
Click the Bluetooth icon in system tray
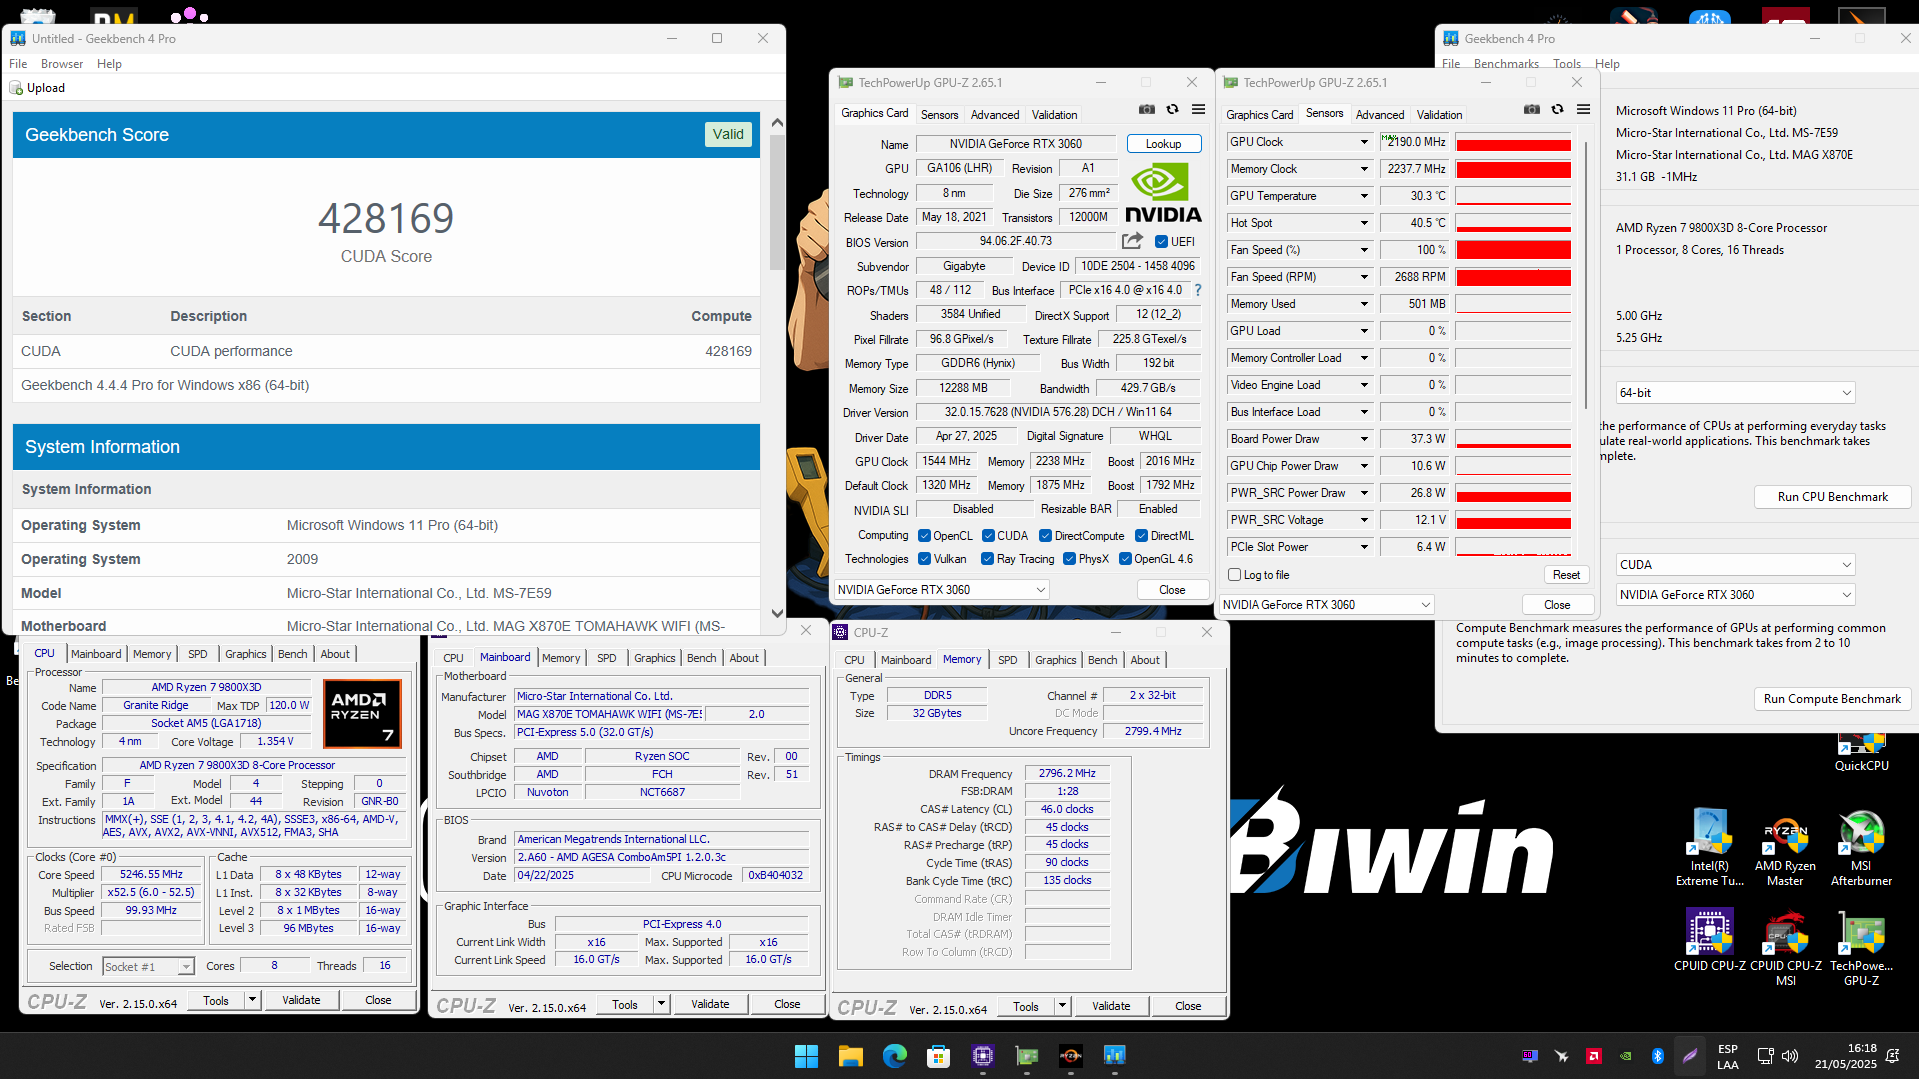pyautogui.click(x=1657, y=1056)
